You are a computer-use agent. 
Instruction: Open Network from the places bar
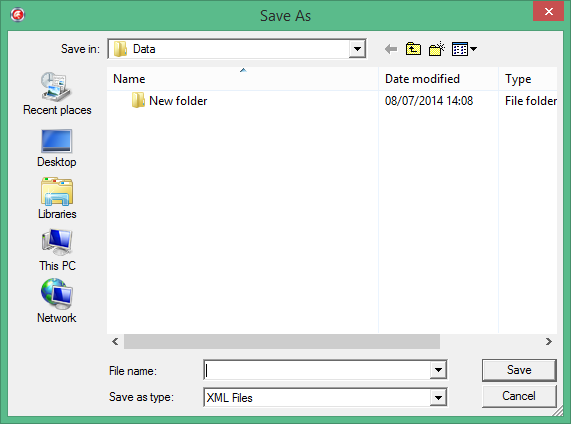[56, 301]
